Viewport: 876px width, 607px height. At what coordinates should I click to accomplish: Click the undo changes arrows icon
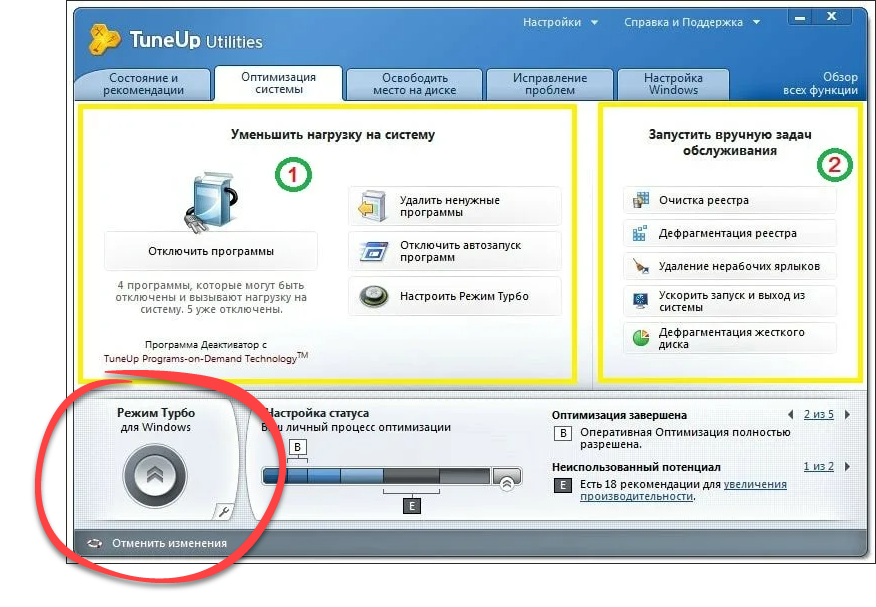(x=95, y=543)
